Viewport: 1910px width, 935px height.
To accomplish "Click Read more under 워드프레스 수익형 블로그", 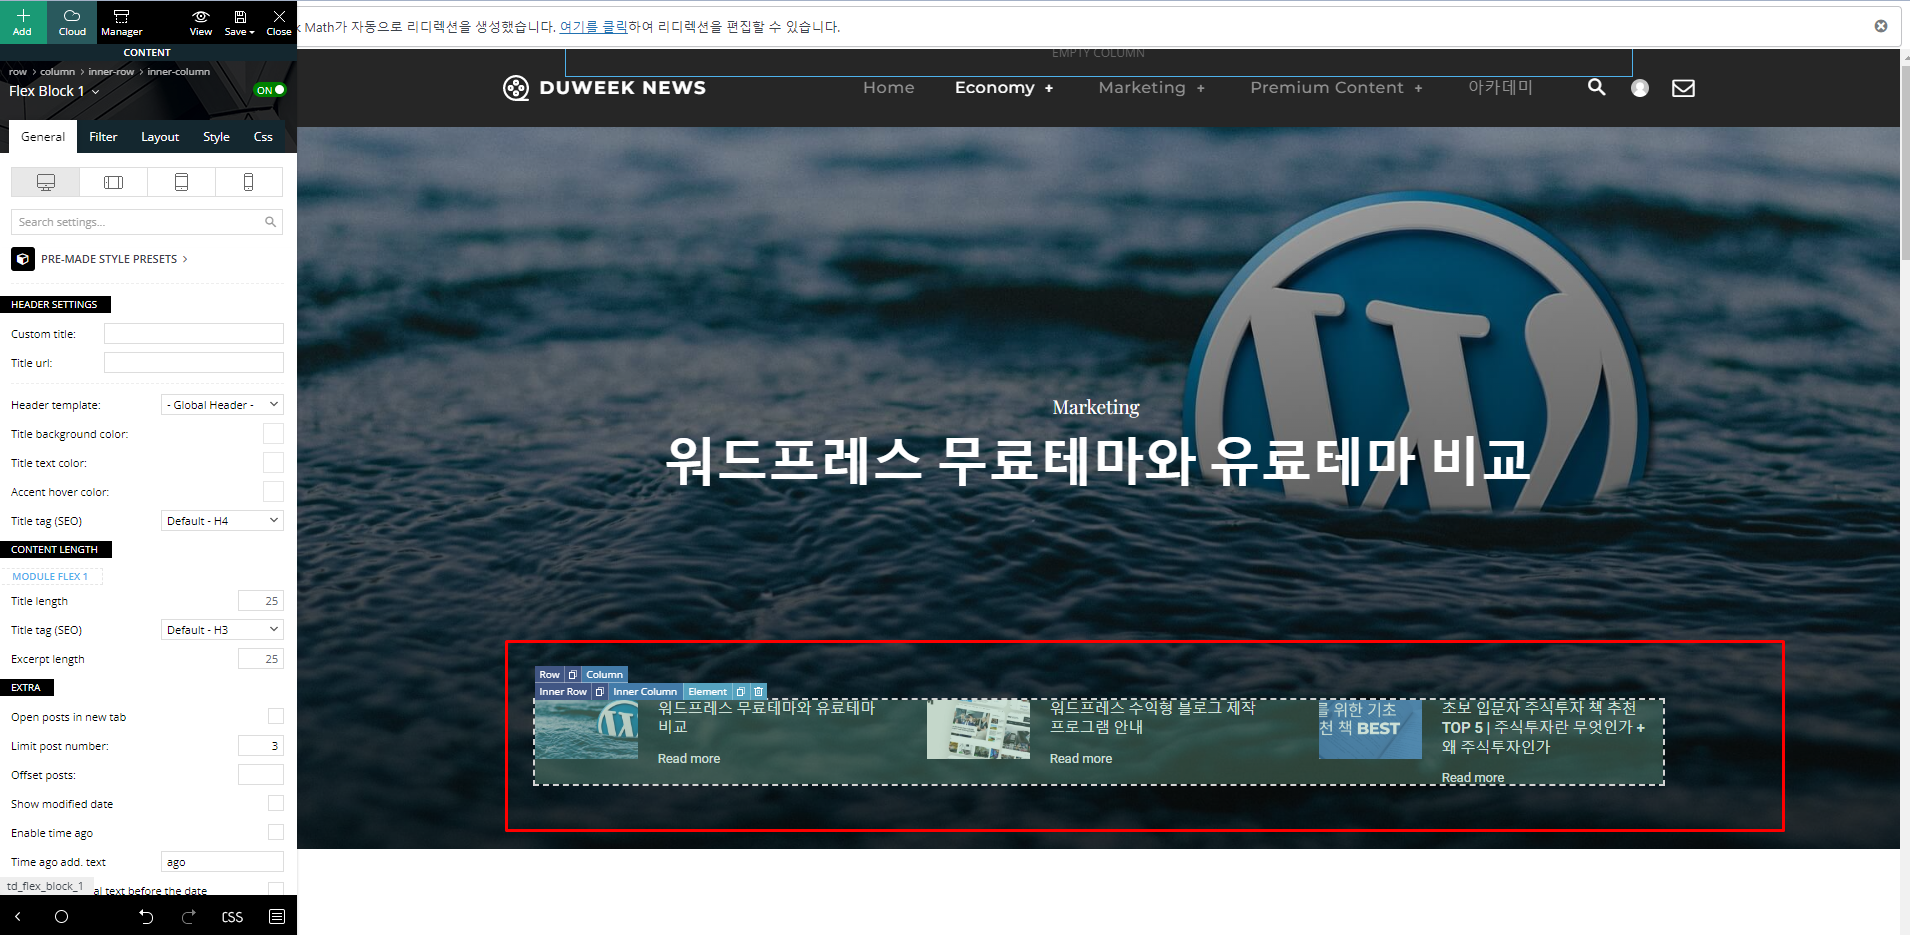I will point(1080,759).
